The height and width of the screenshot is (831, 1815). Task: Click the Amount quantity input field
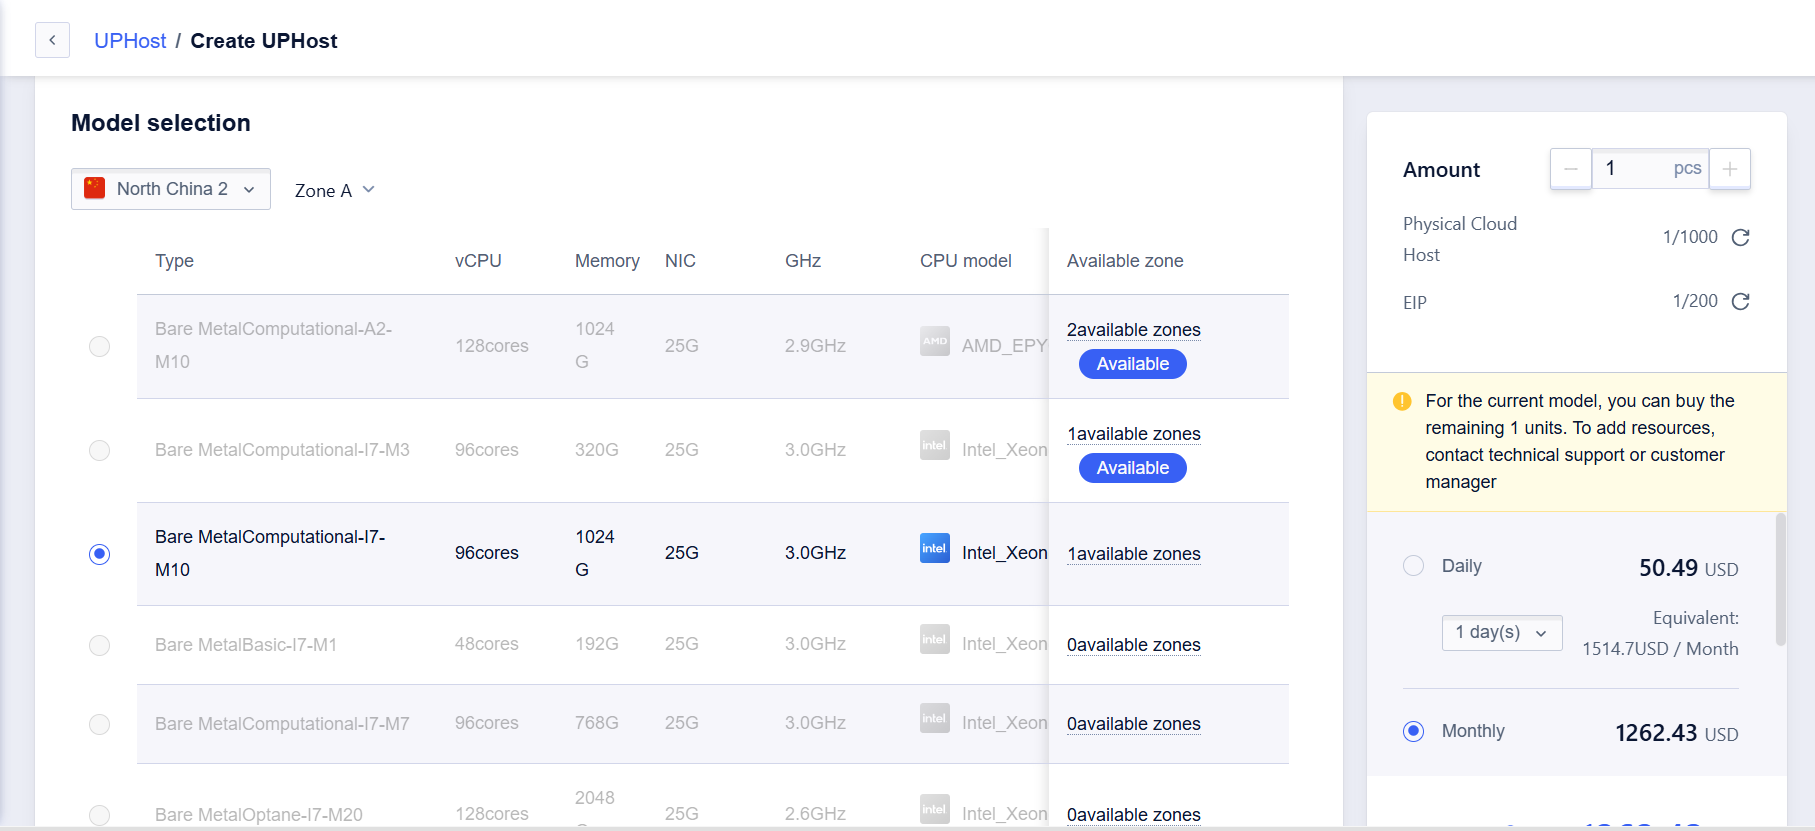click(x=1650, y=169)
